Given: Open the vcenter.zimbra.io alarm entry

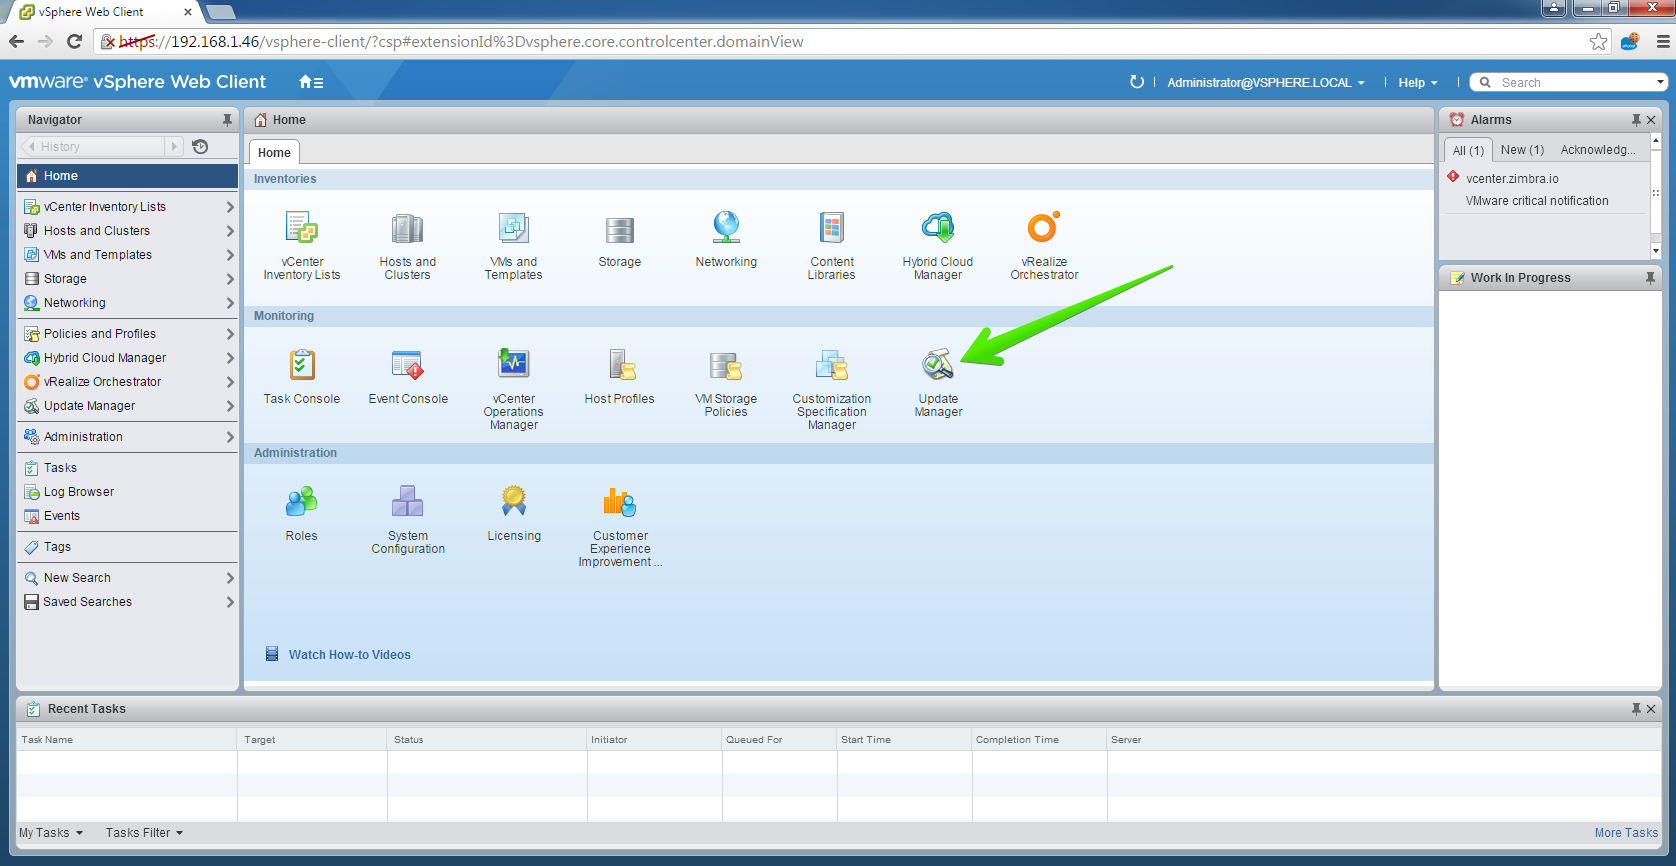Looking at the screenshot, I should point(1512,179).
